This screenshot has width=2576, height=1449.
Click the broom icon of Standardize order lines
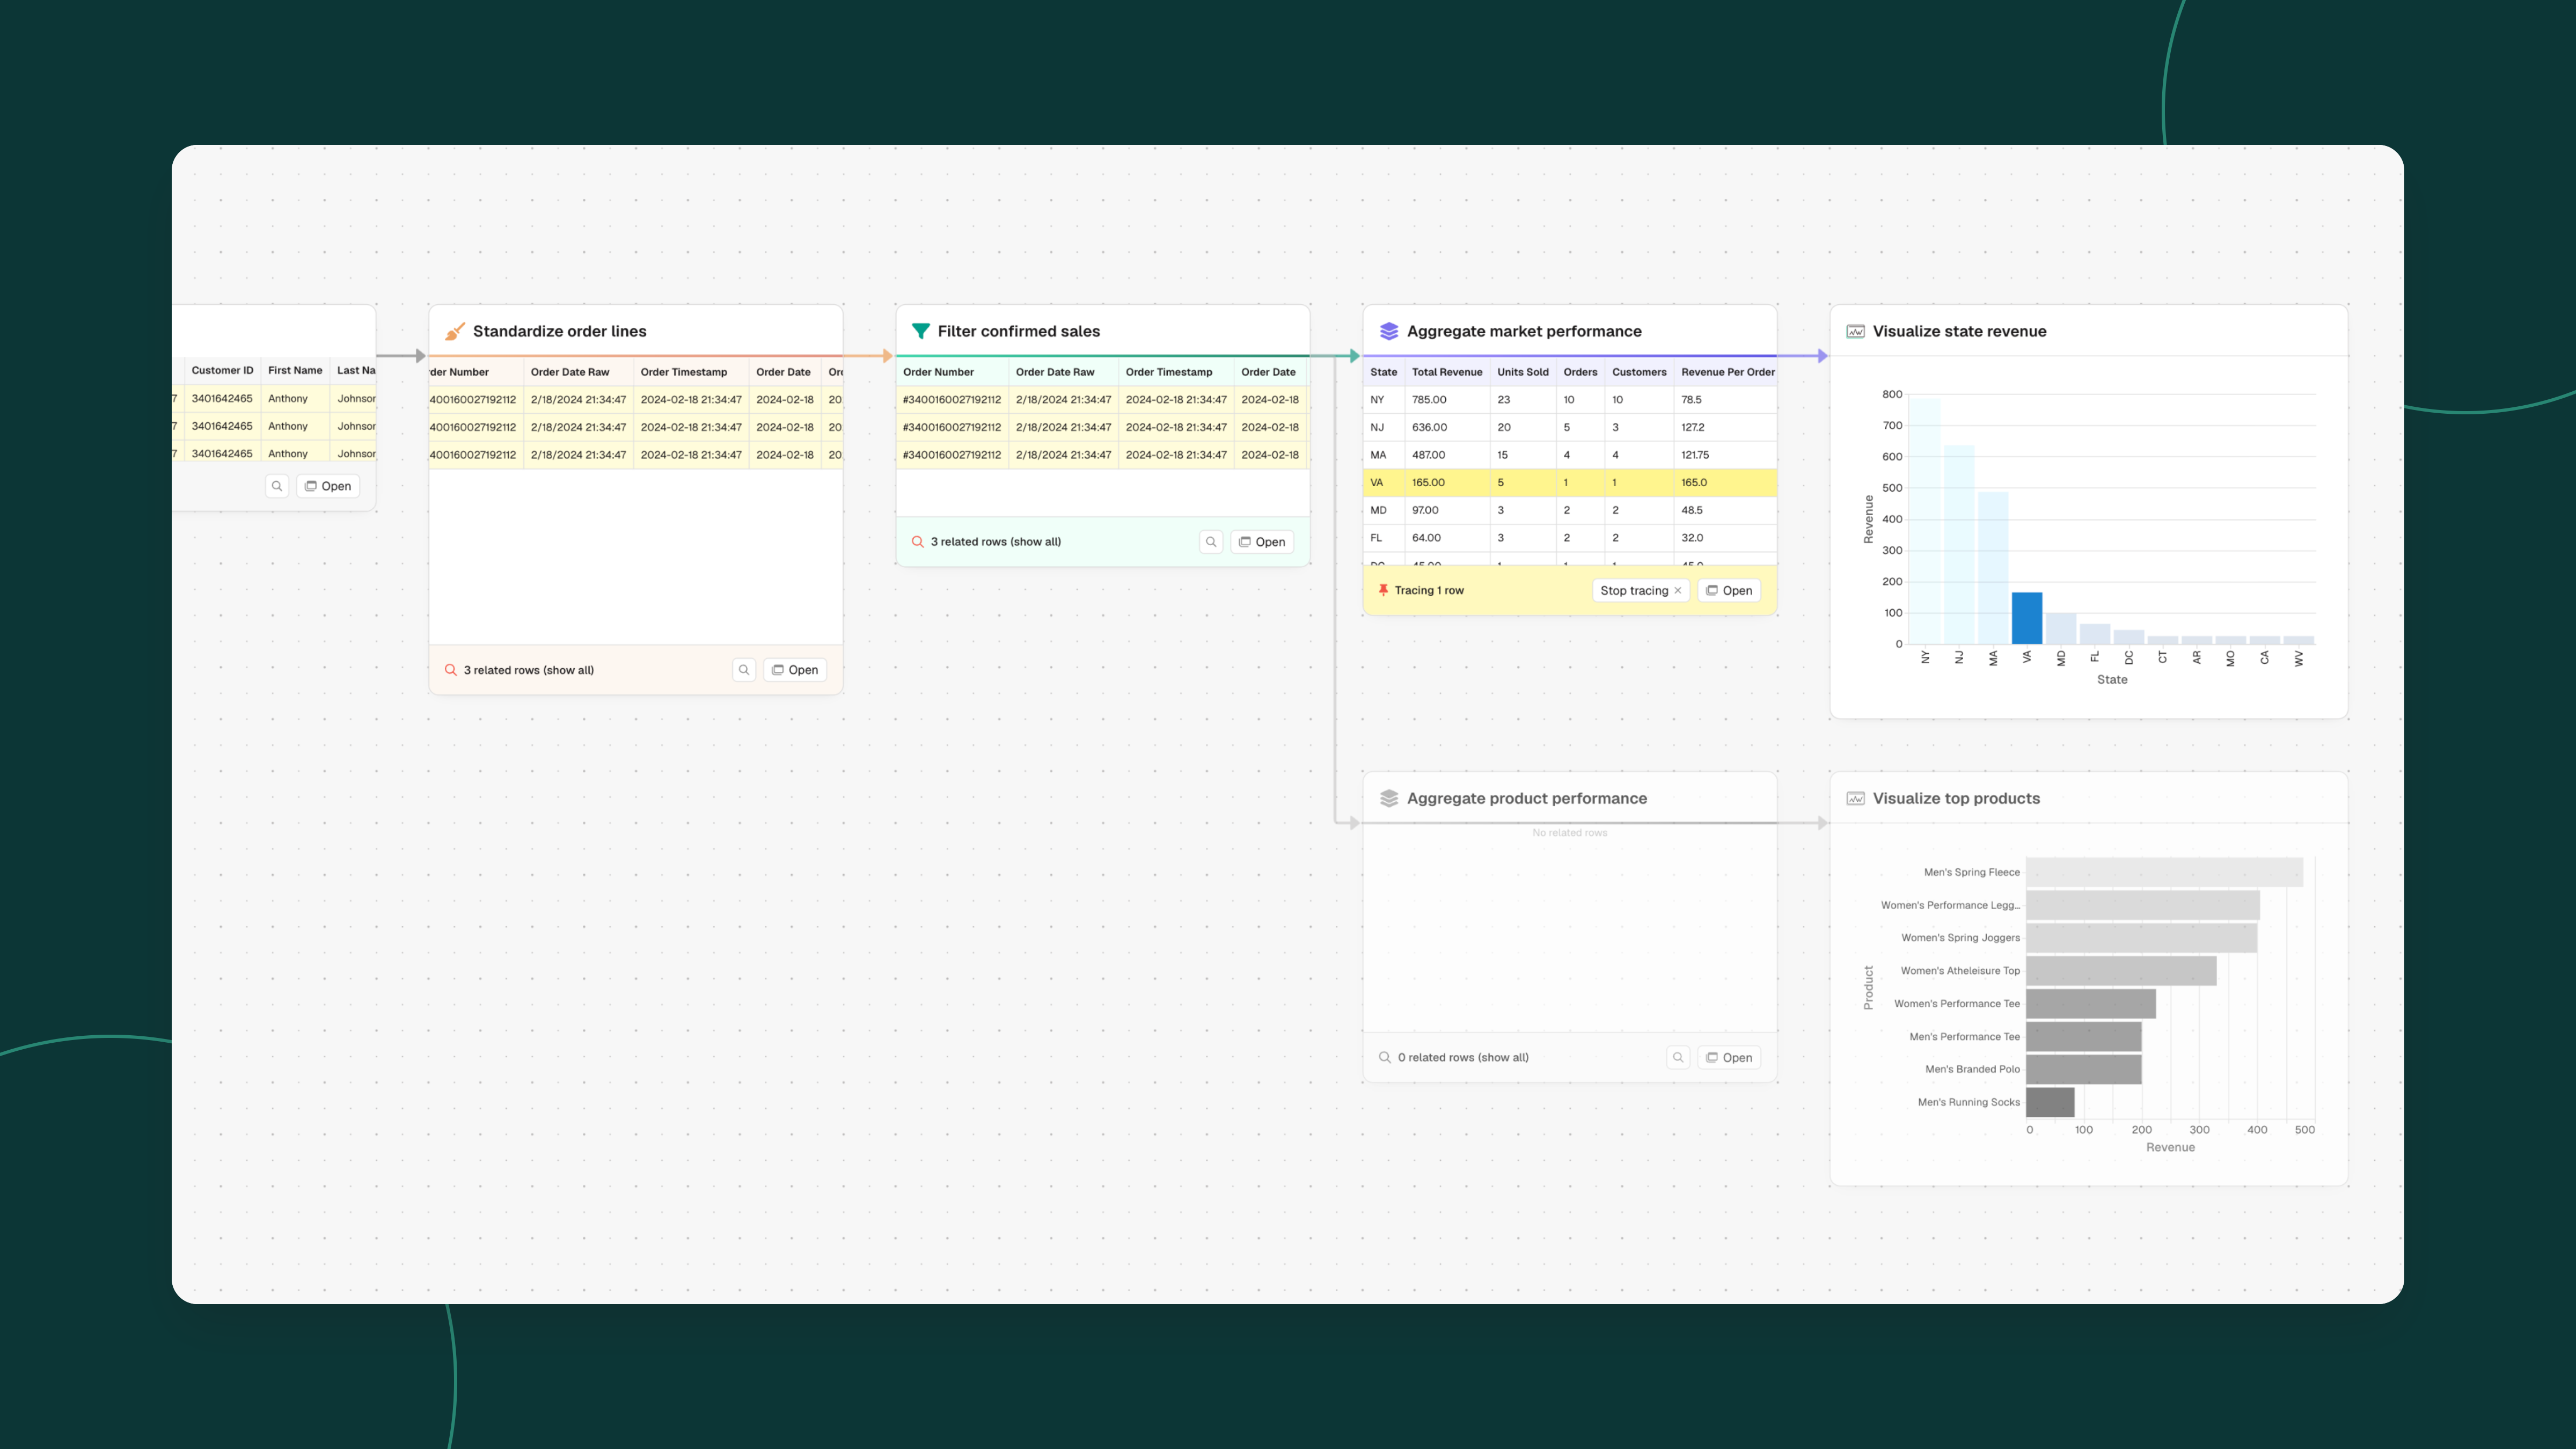pyautogui.click(x=455, y=331)
